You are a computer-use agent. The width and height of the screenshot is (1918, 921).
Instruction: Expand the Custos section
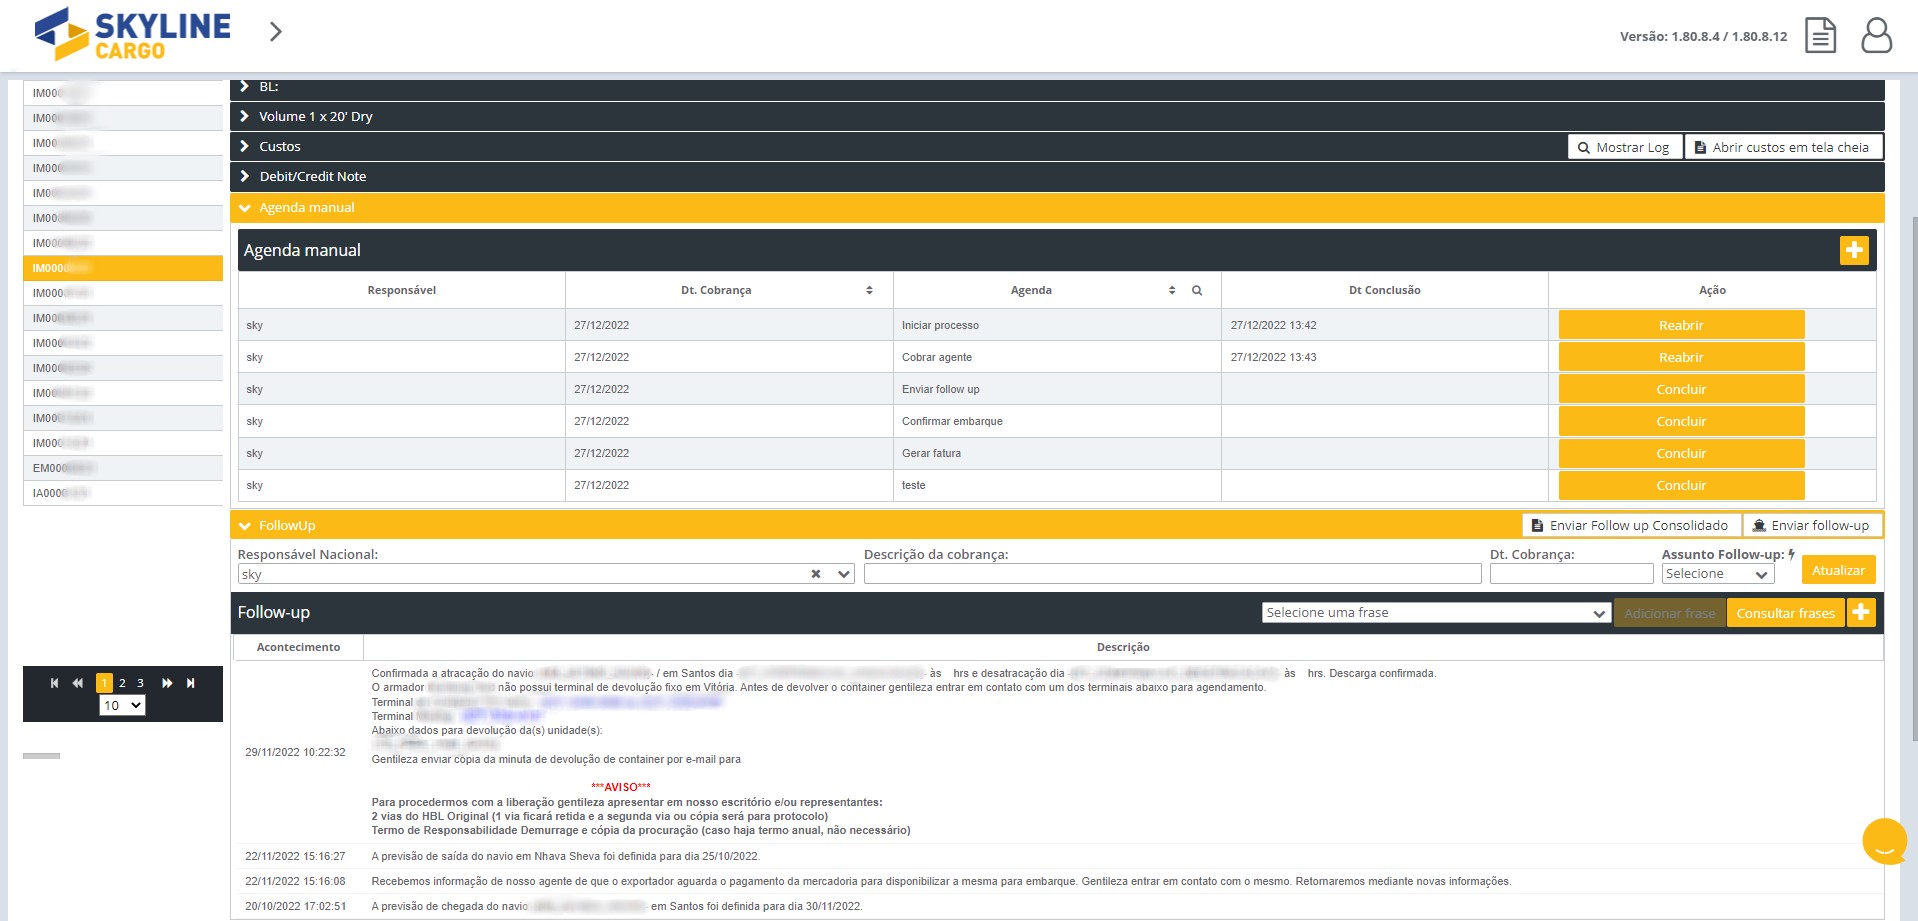point(245,146)
